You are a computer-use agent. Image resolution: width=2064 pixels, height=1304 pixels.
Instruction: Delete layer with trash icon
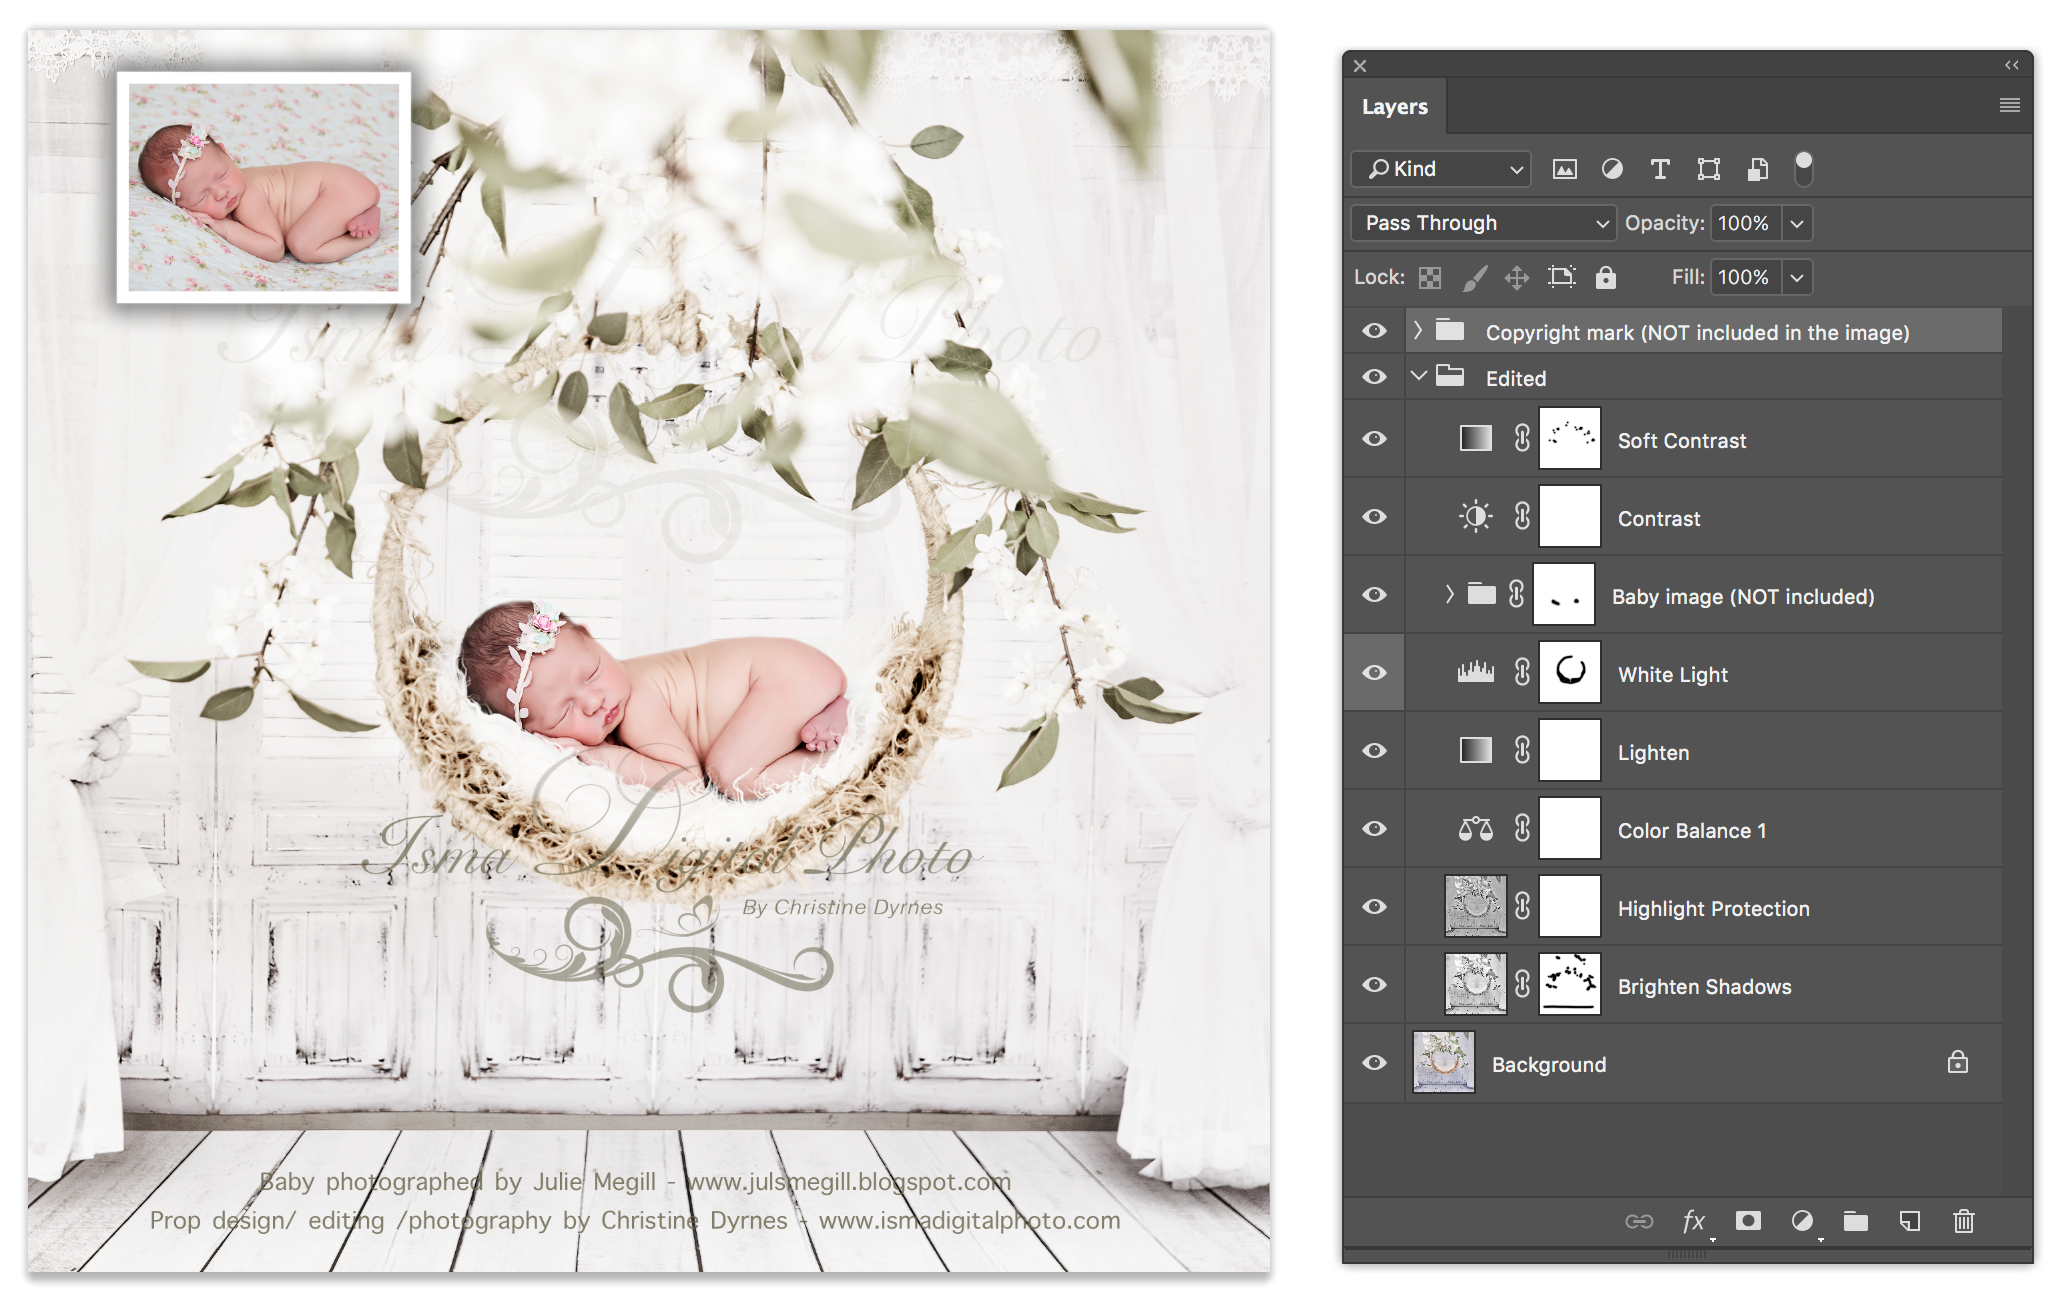(x=1964, y=1221)
